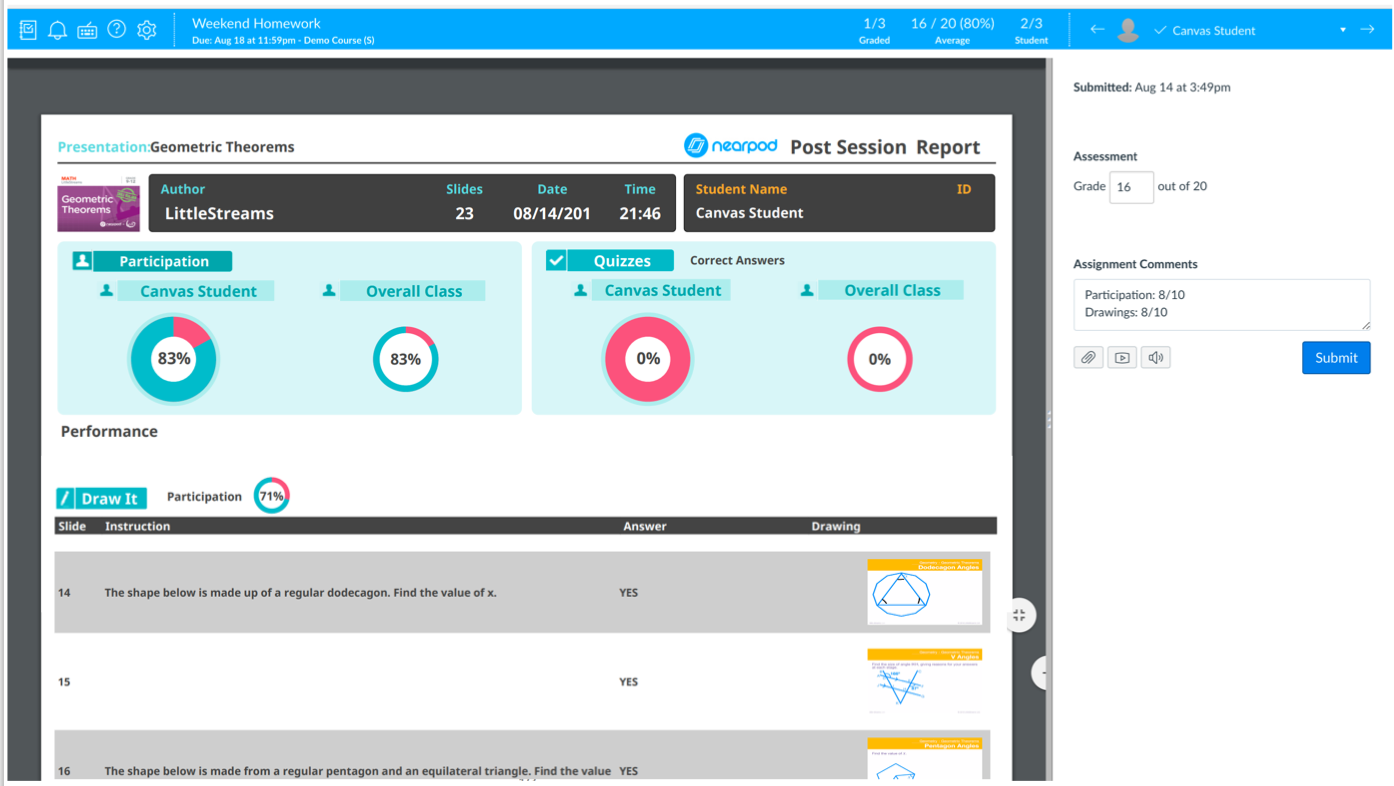Click the mute notifications bell icon
The height and width of the screenshot is (786, 1394).
coord(56,28)
